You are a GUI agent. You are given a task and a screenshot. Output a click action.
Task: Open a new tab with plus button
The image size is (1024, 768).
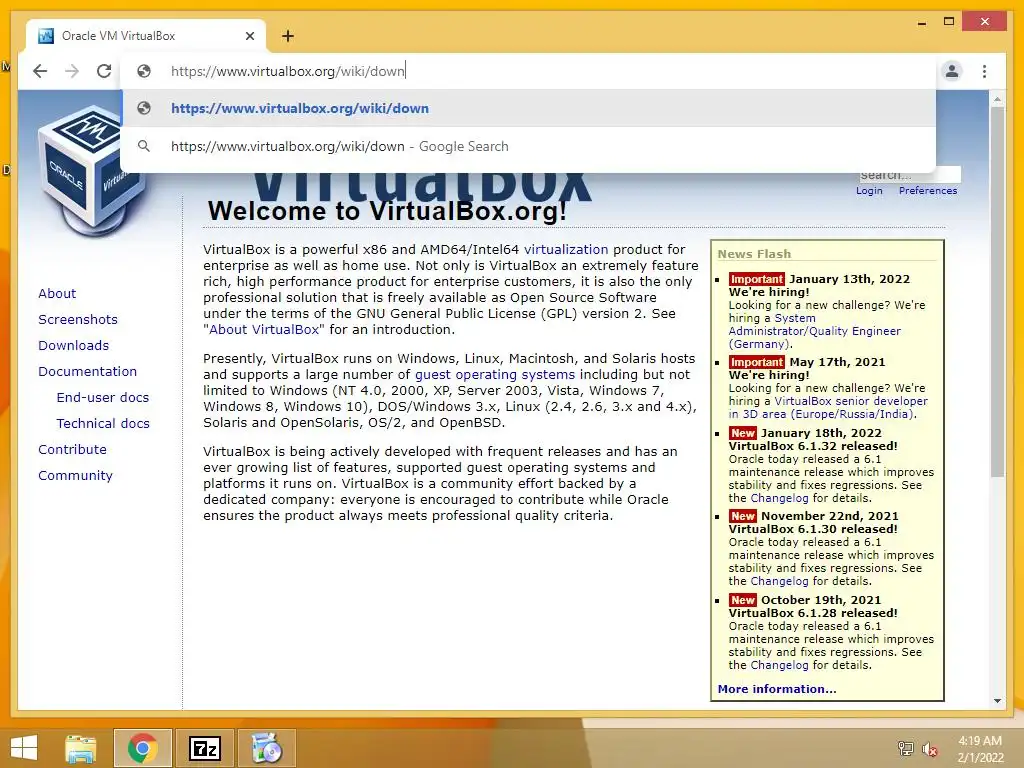[287, 36]
